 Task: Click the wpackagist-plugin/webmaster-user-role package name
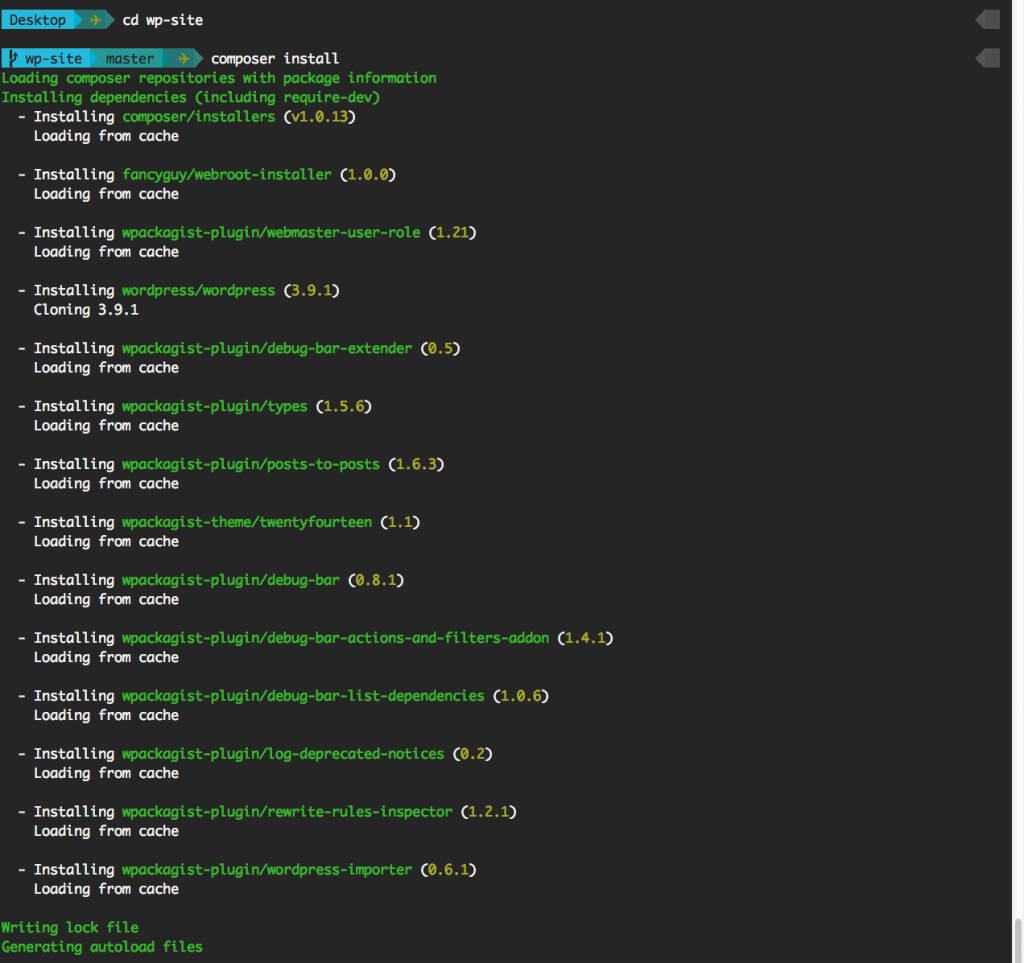(271, 233)
